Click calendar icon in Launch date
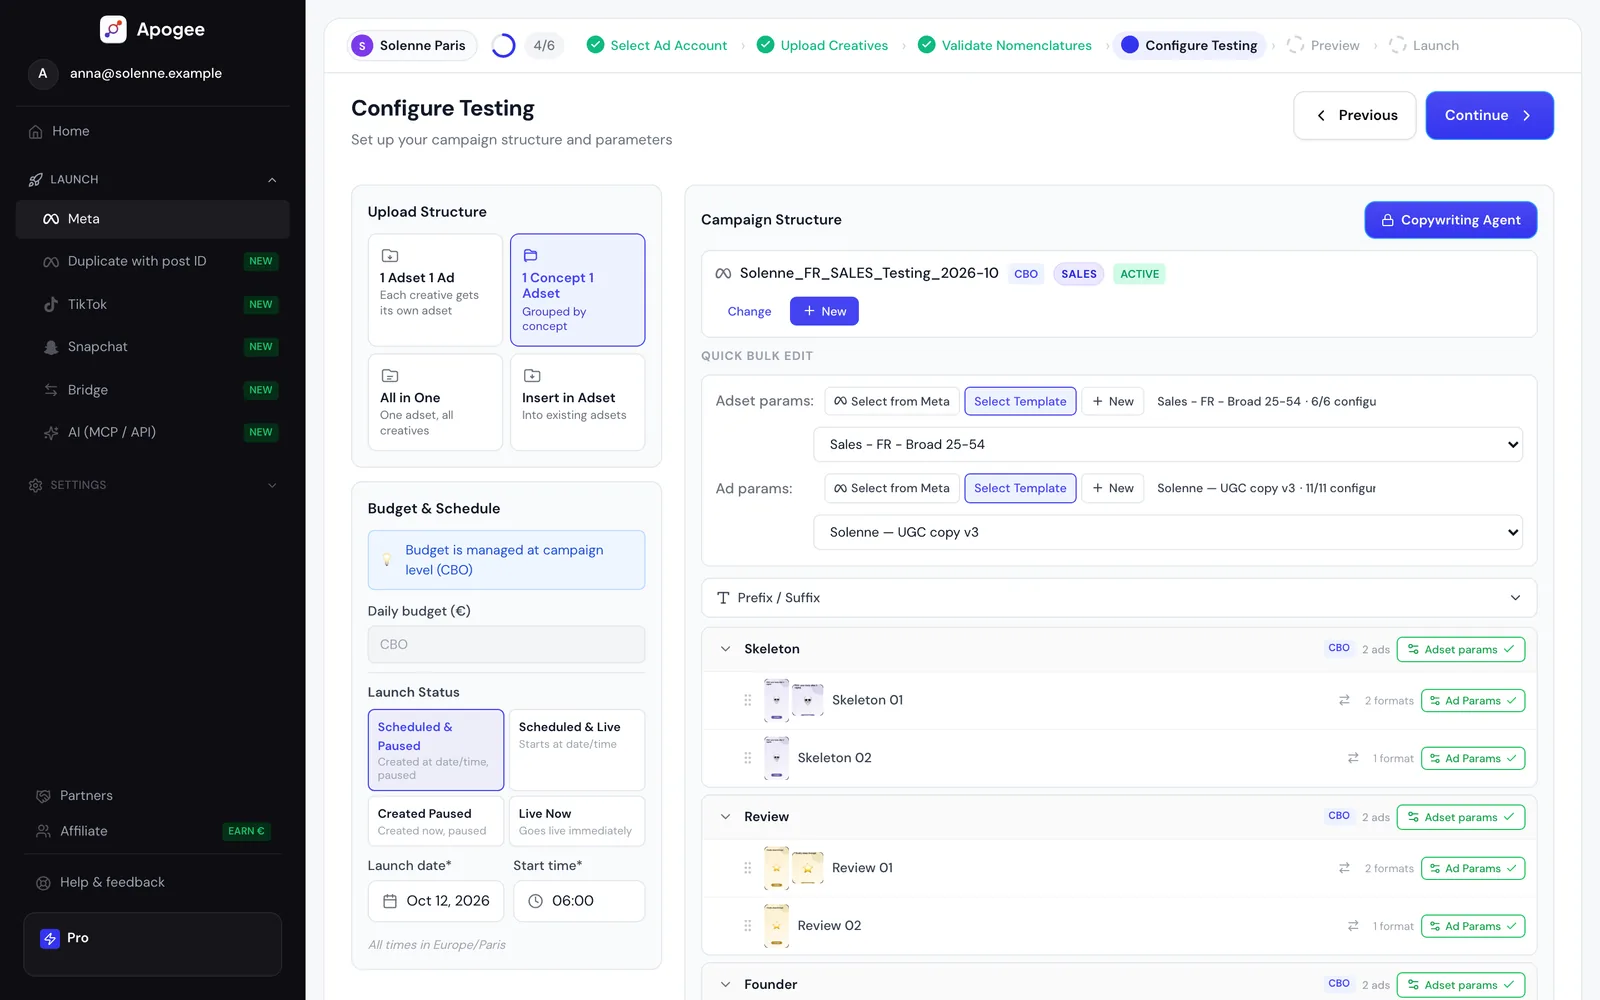 [390, 901]
